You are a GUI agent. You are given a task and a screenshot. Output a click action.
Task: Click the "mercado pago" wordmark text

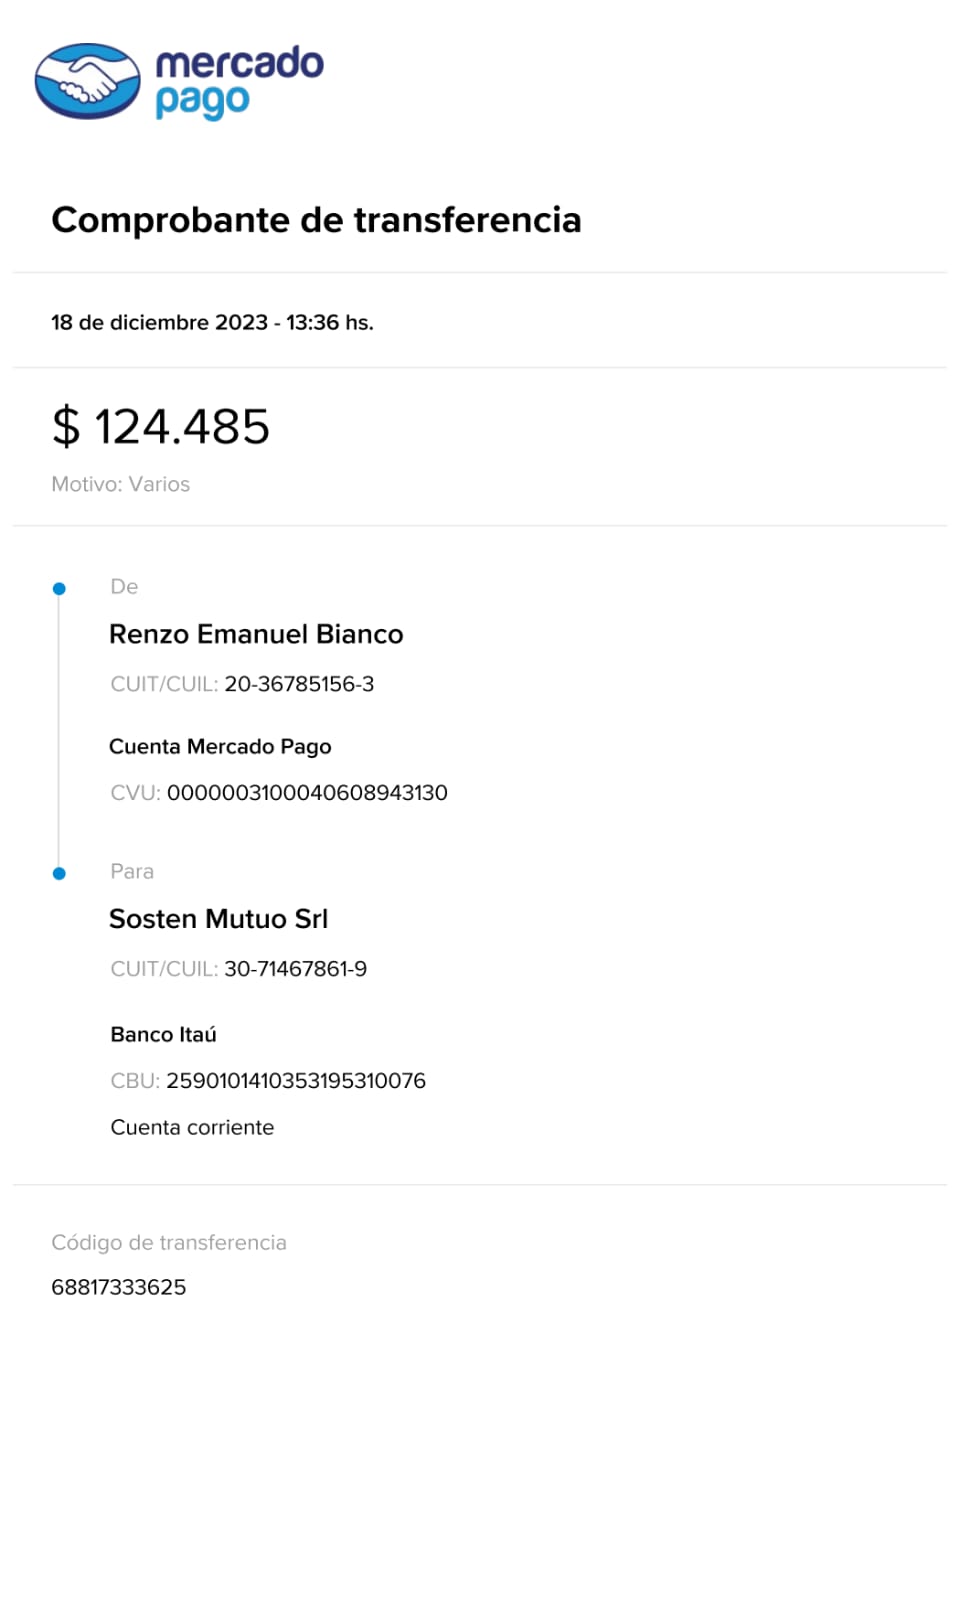(x=239, y=81)
